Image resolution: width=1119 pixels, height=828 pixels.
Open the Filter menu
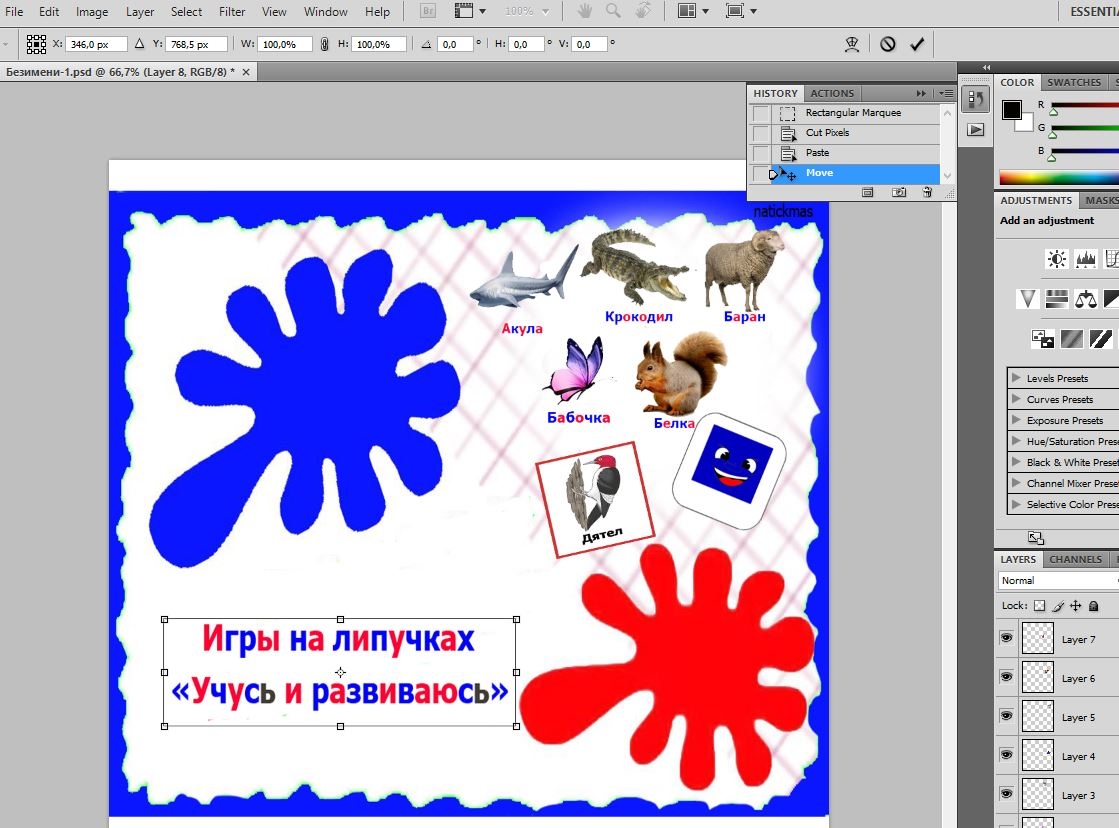pyautogui.click(x=232, y=11)
